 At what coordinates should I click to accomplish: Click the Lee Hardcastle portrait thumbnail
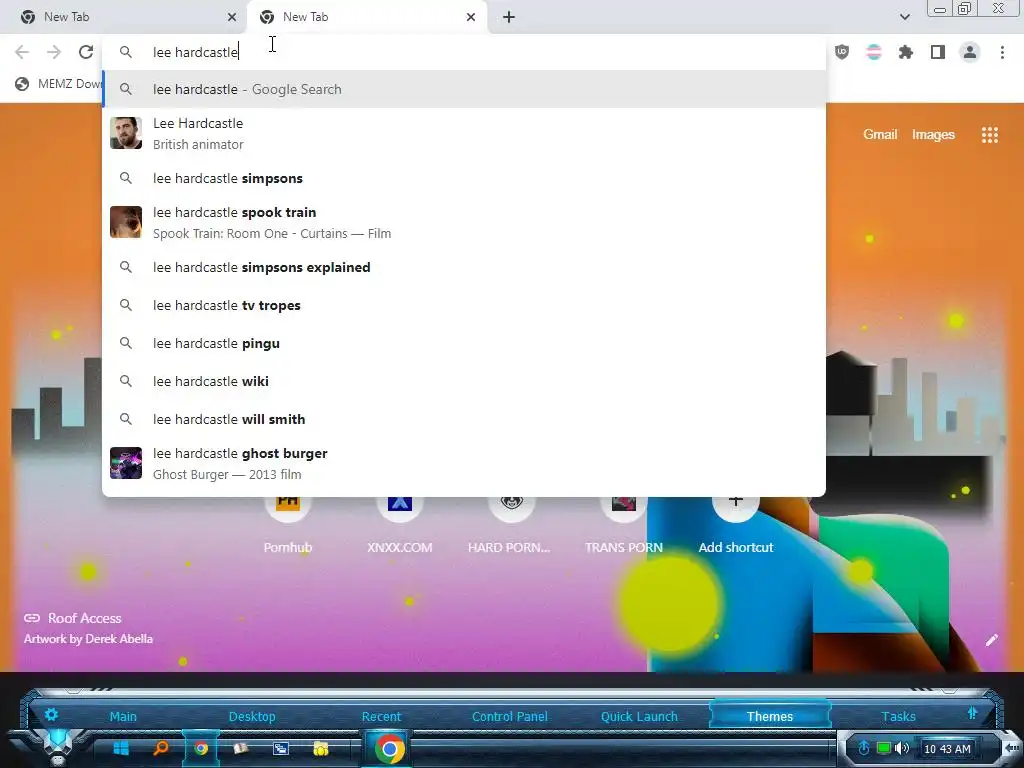pyautogui.click(x=126, y=133)
